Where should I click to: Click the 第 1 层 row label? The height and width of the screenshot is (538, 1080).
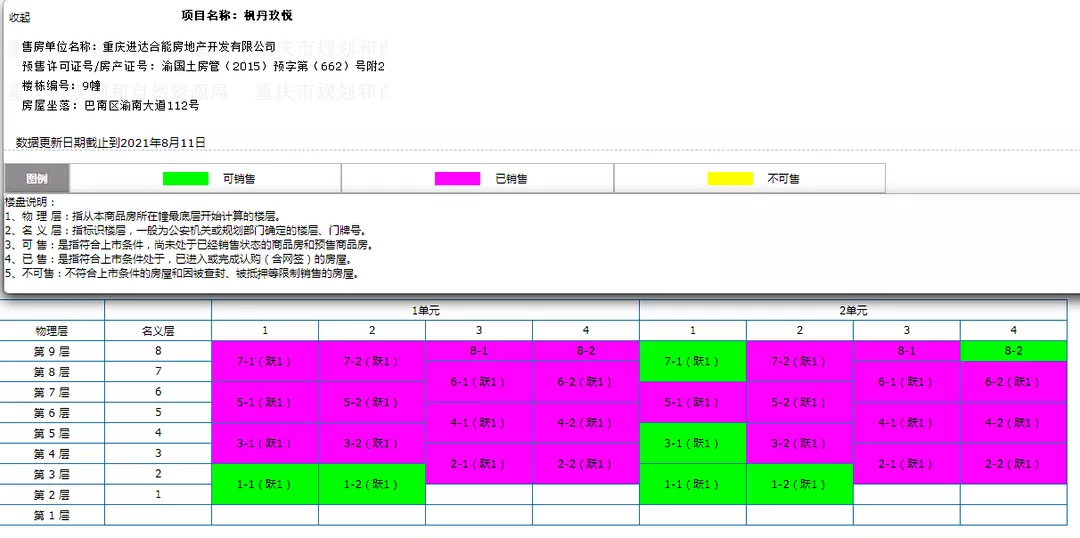[x=52, y=515]
